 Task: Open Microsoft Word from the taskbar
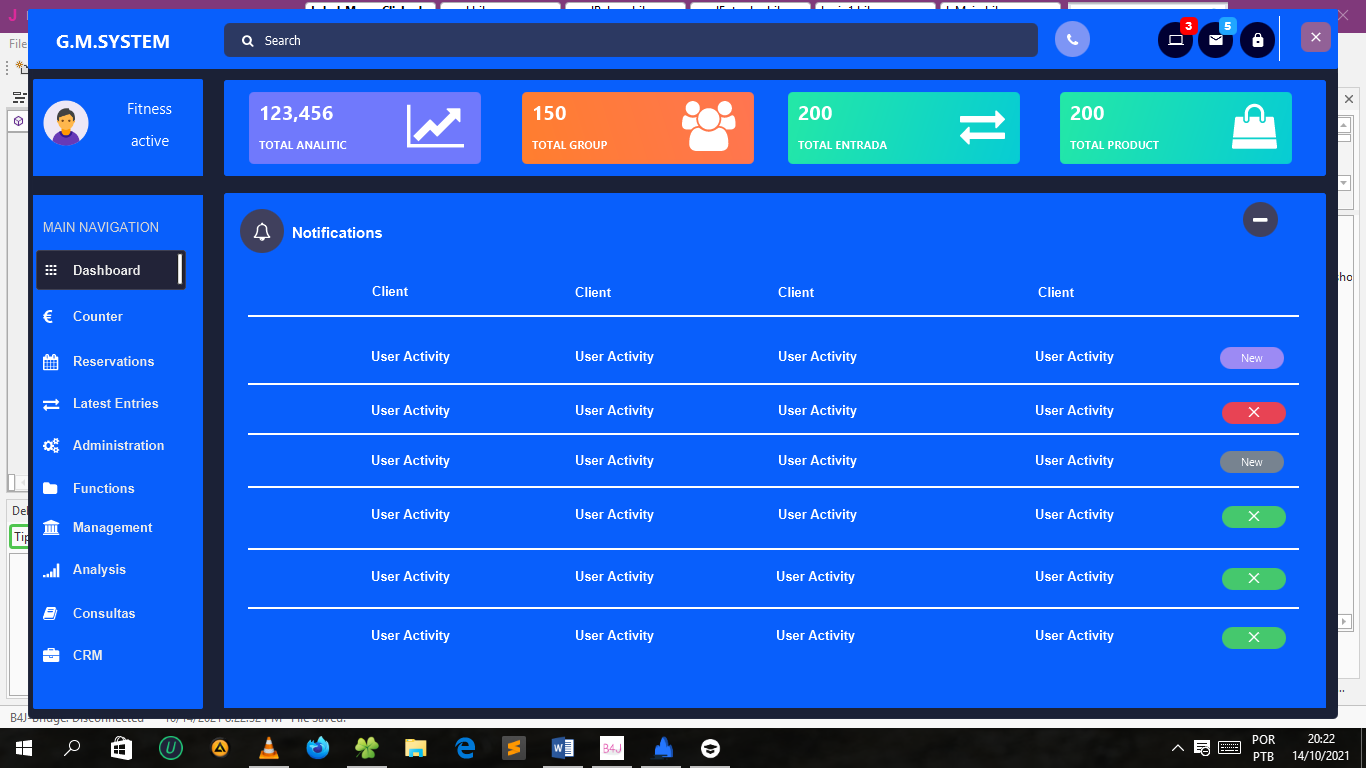pos(563,748)
